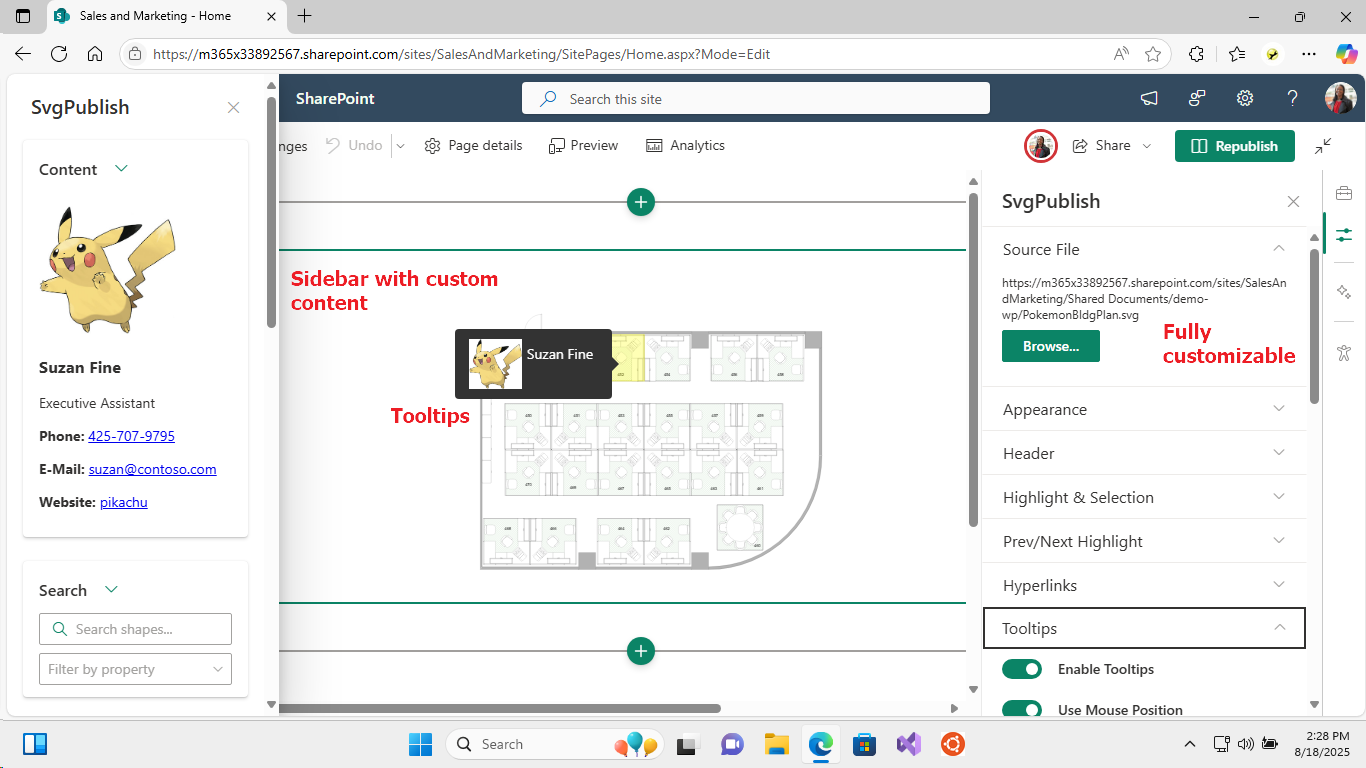
Task: Open Edge Copilot icon
Action: [1346, 54]
